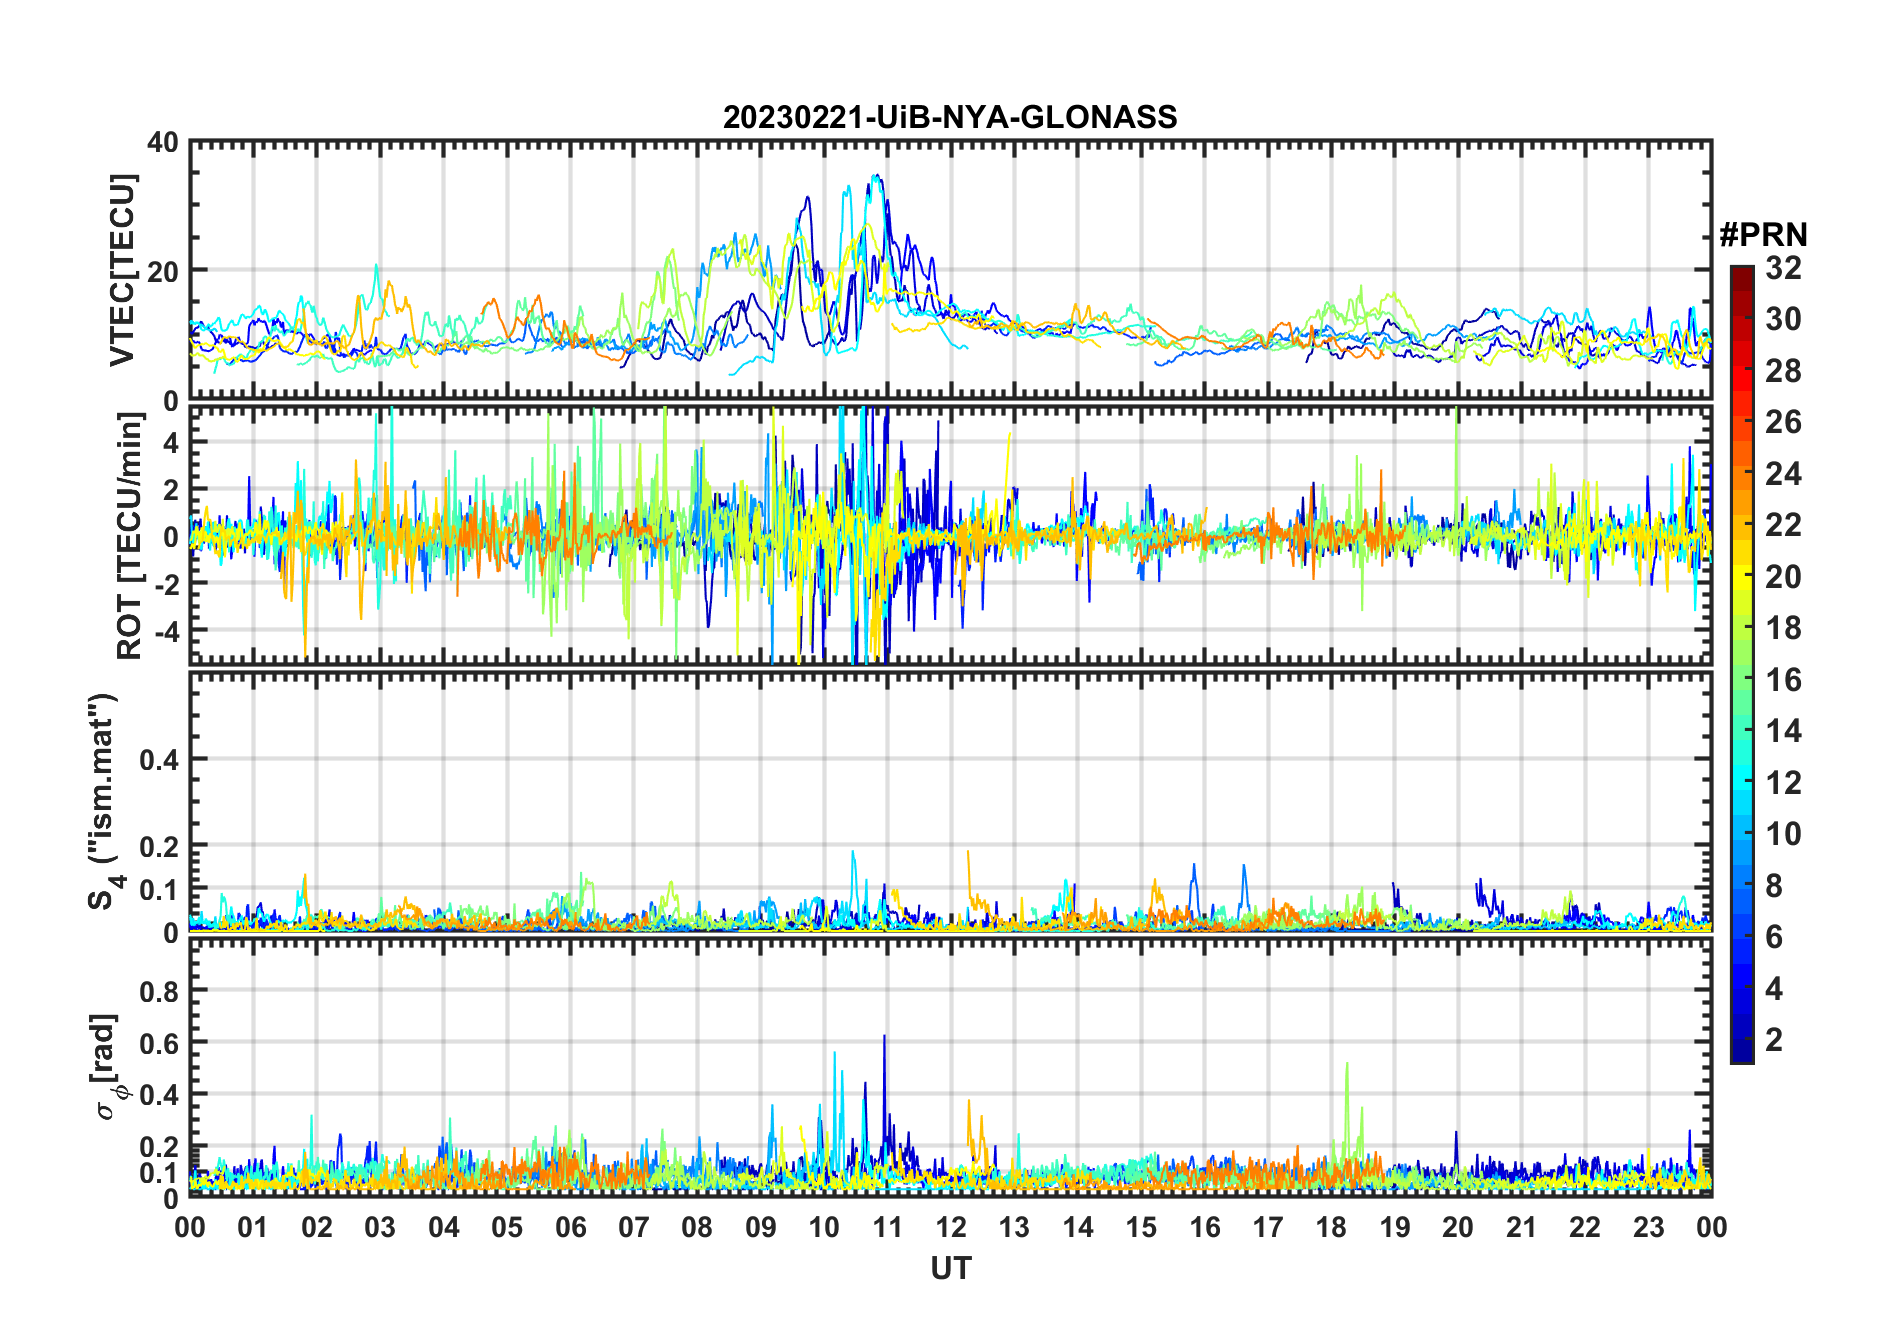Click x-axis hour label "04"
This screenshot has height=1330, width=1902.
click(444, 1227)
